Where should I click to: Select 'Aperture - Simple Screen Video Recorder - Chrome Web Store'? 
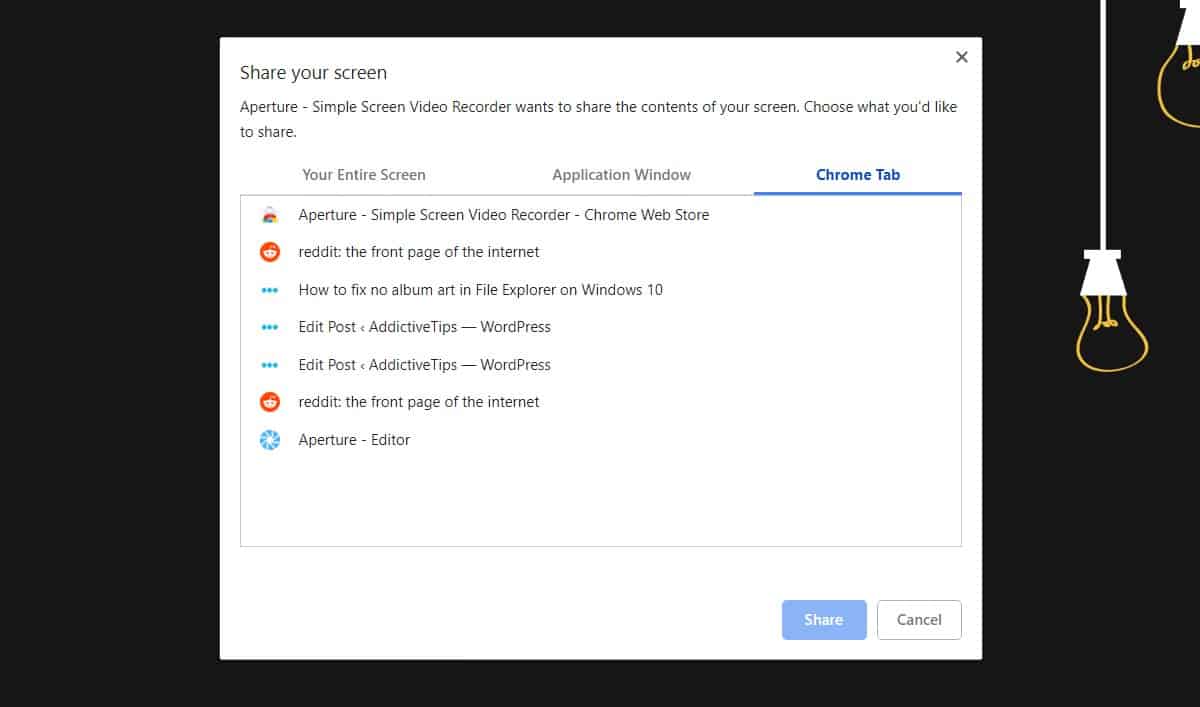(x=601, y=215)
